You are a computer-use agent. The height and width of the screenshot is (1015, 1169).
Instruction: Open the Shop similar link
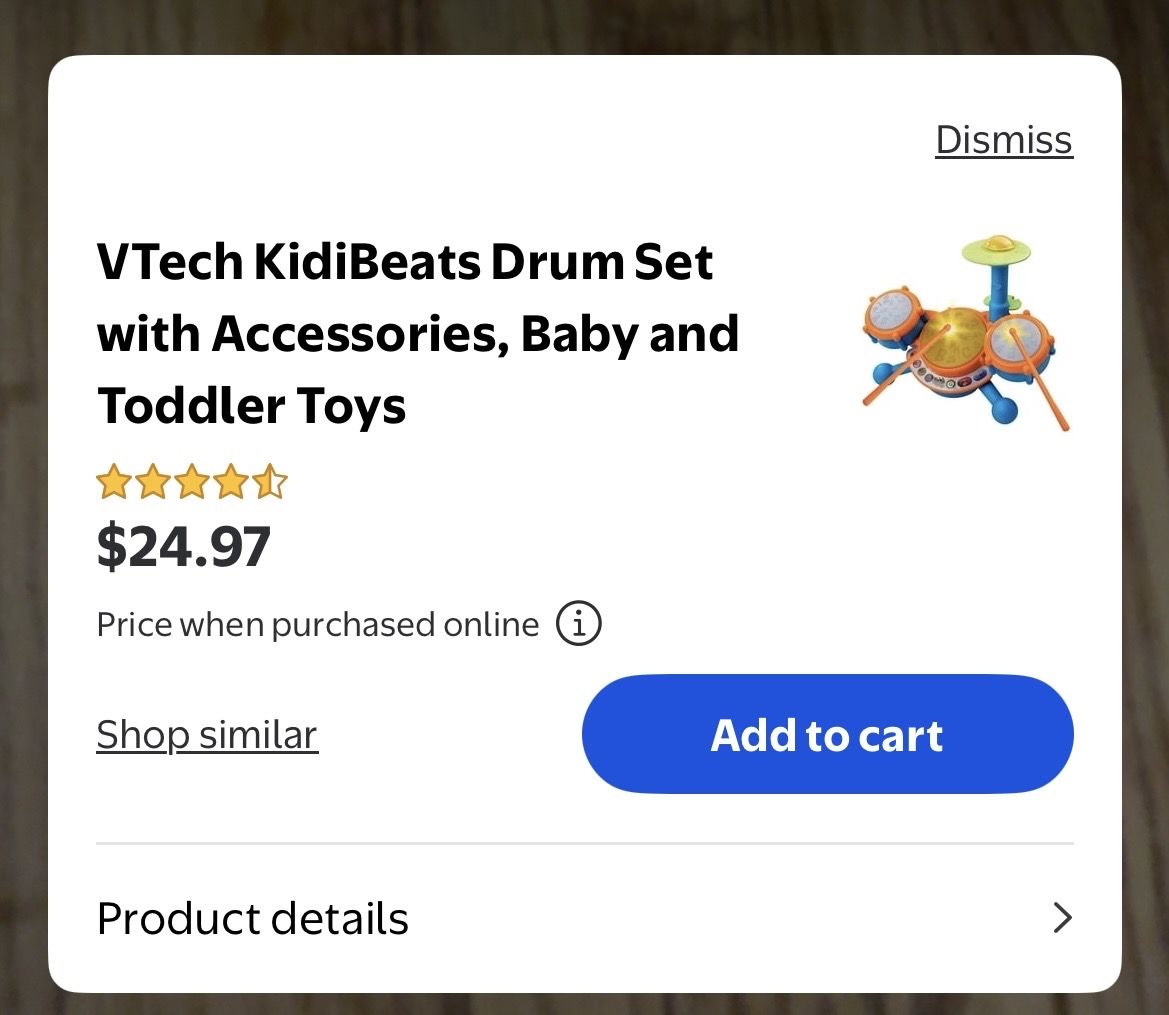click(207, 735)
